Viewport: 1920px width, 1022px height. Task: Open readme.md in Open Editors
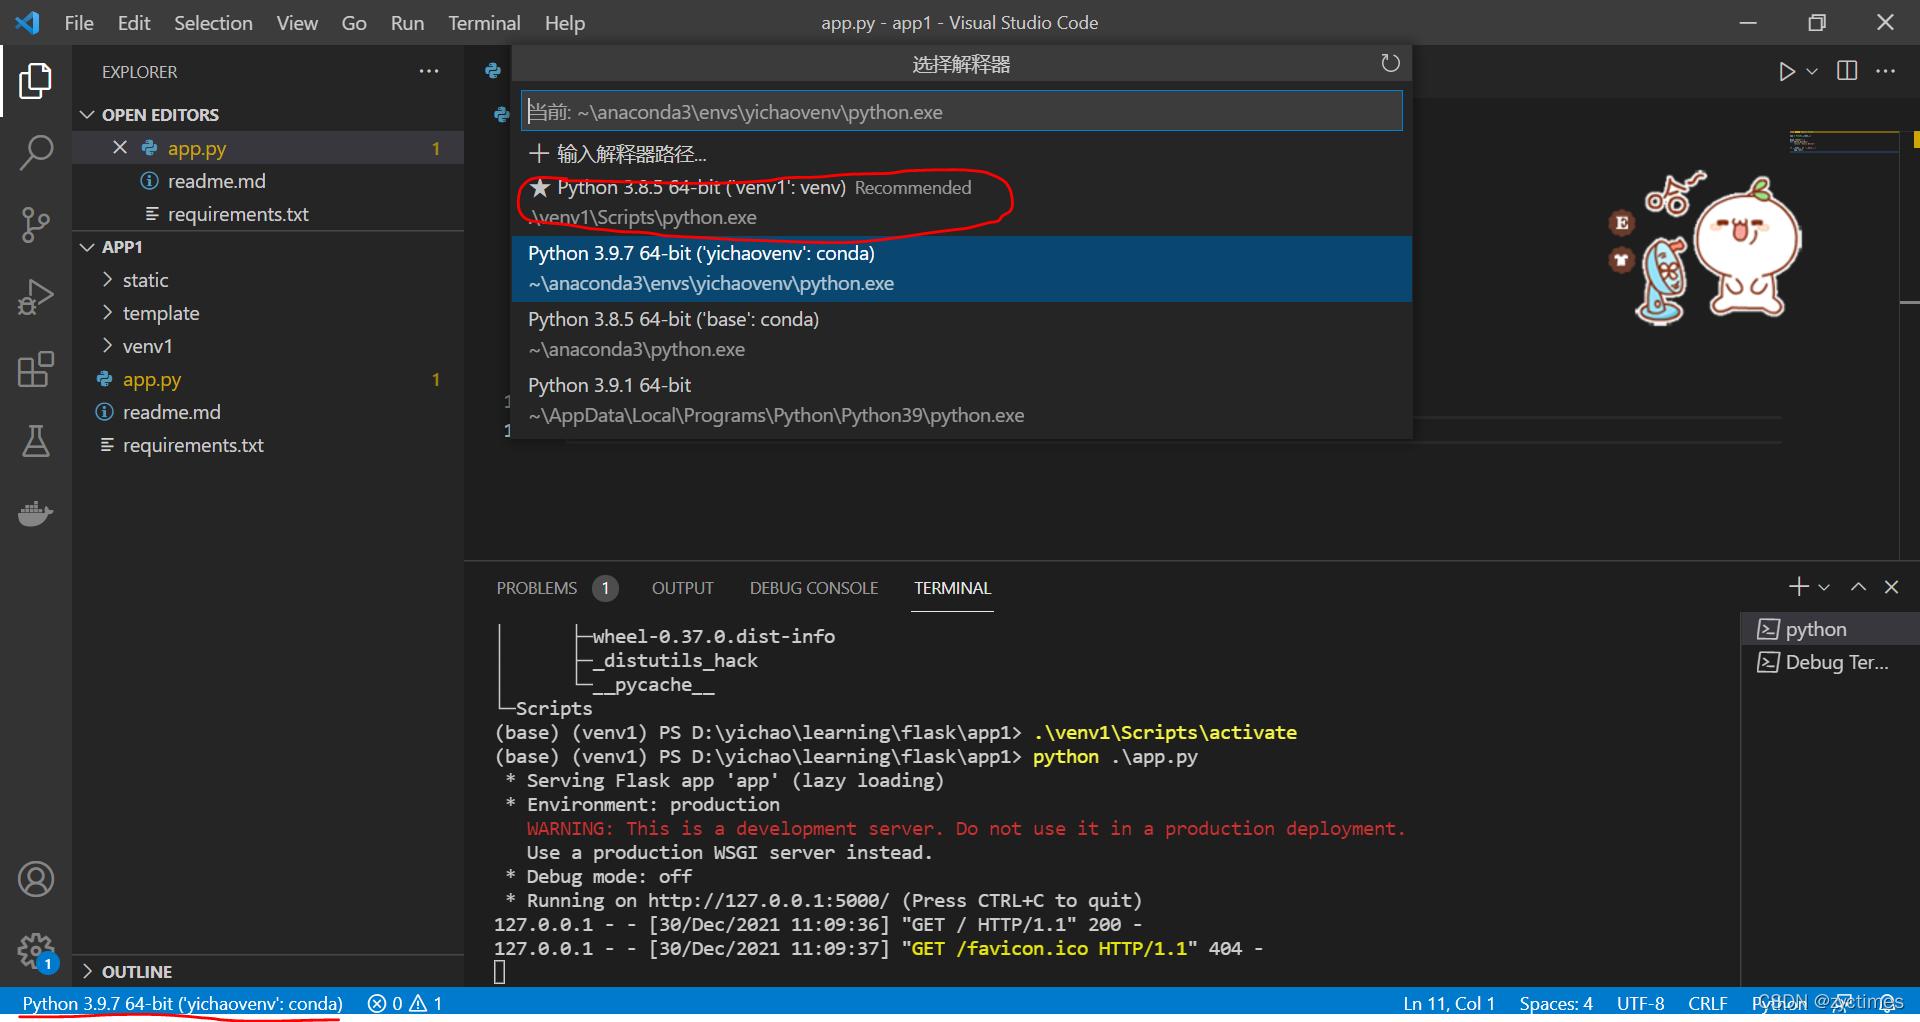click(x=267, y=181)
